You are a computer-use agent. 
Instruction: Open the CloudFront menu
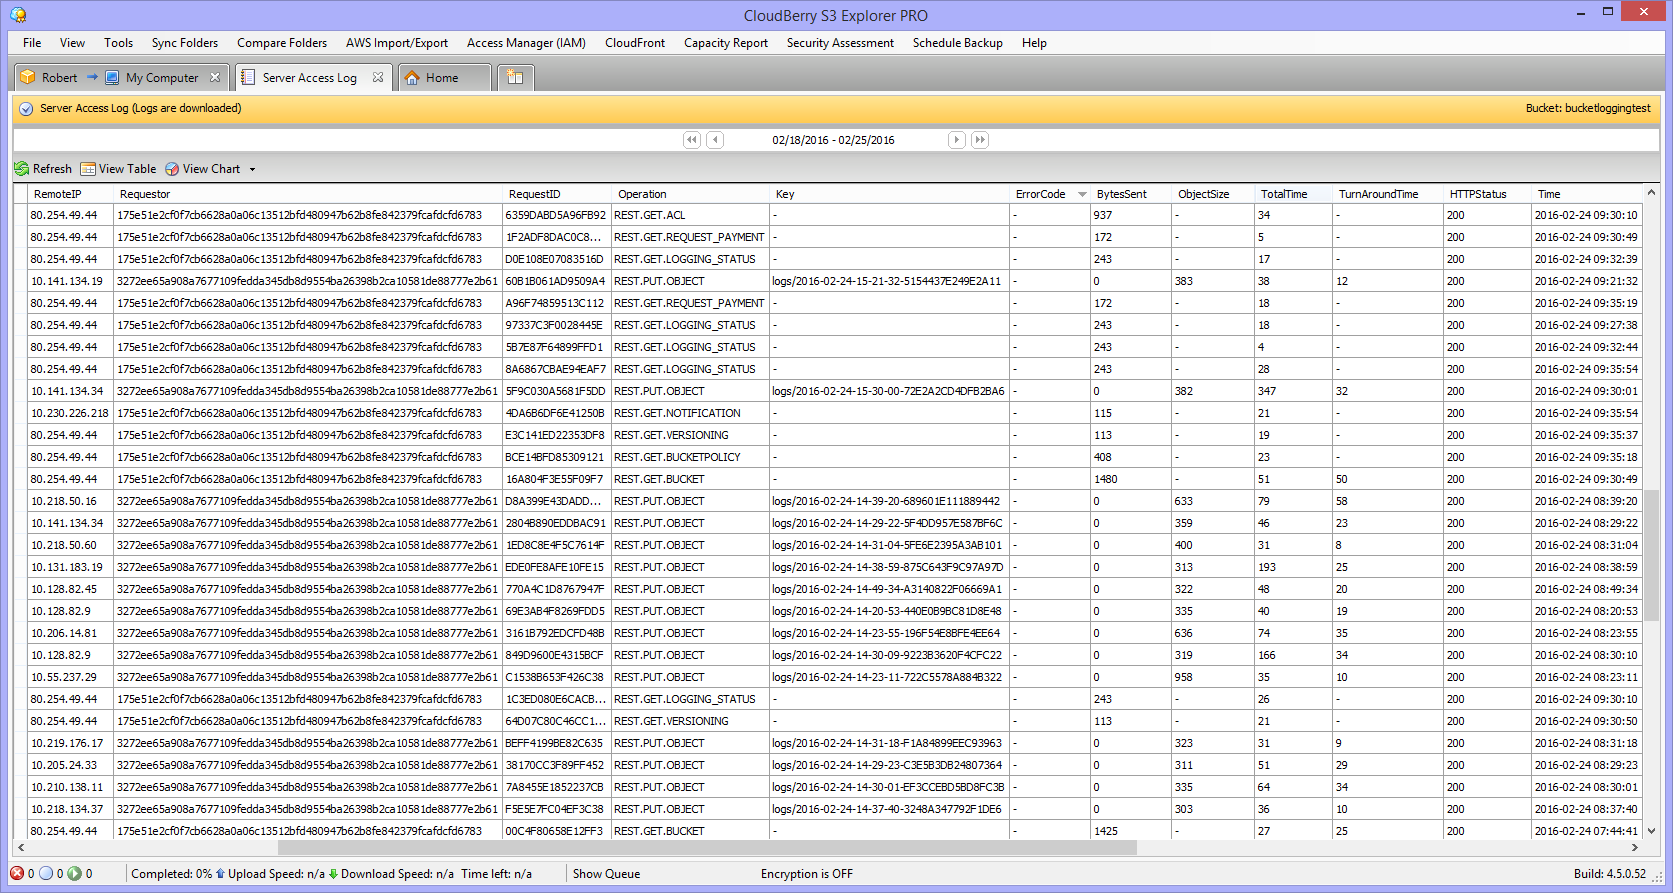635,43
